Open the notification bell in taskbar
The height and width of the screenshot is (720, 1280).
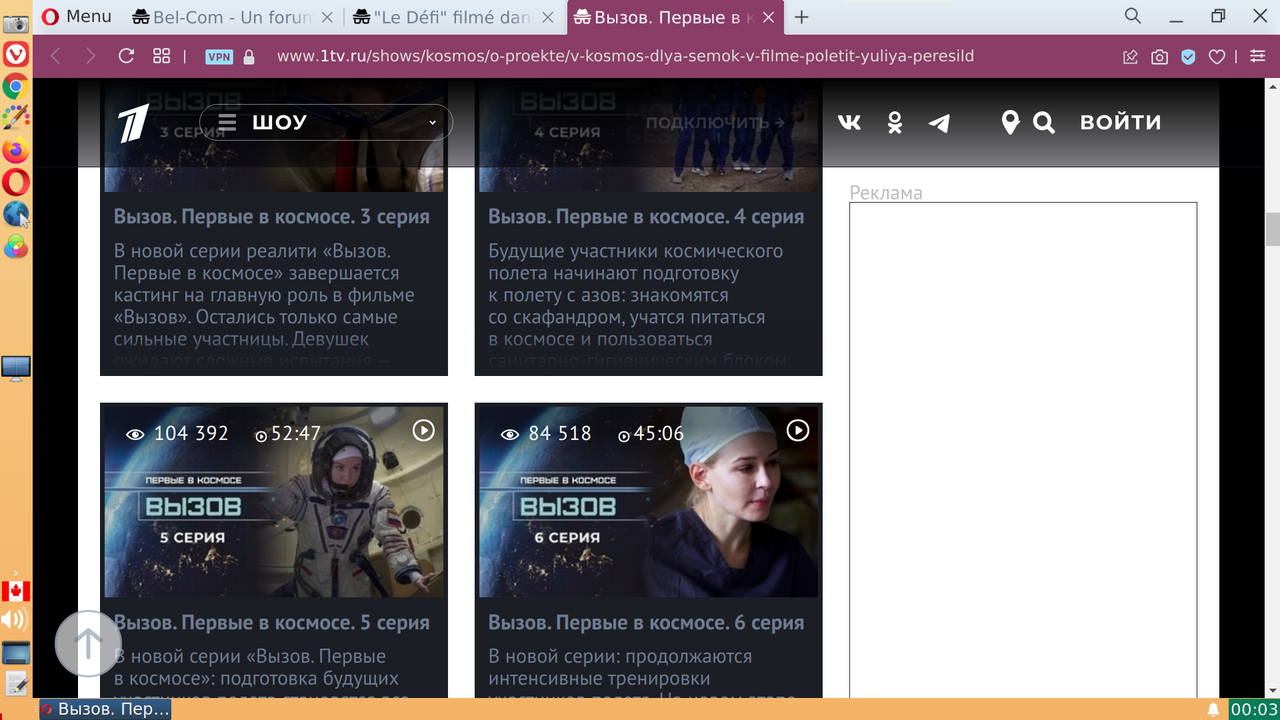click(1213, 709)
